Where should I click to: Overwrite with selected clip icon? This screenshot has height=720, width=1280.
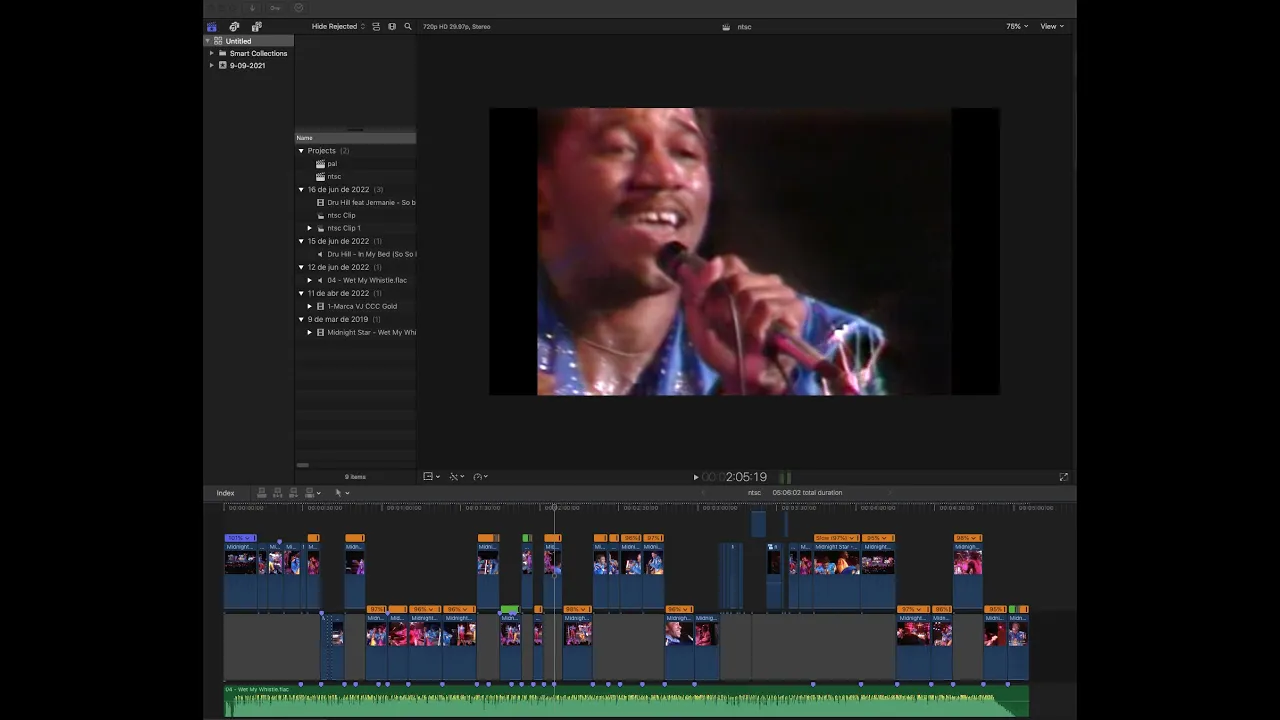pyautogui.click(x=310, y=493)
